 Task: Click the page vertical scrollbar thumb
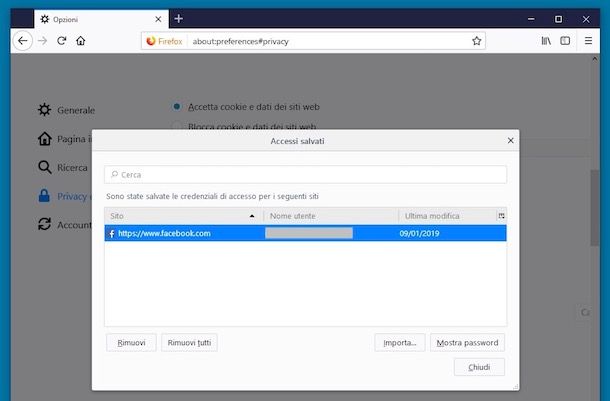coord(594,208)
